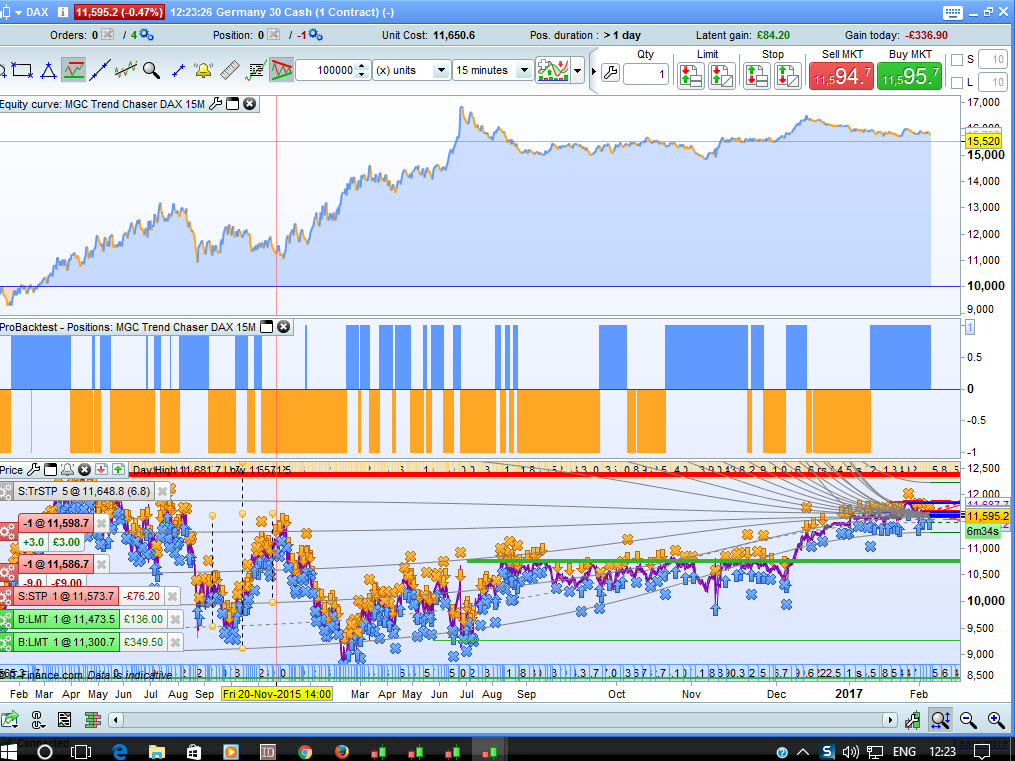Click the zoom in magnifier at bottom right

click(x=995, y=719)
